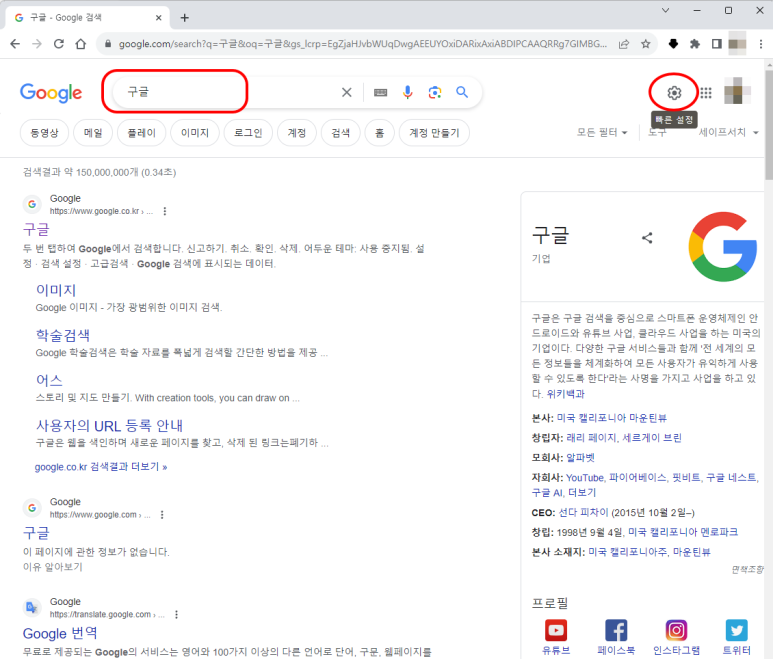The height and width of the screenshot is (659, 773).
Task: Click the page vertical scrollbar thumb
Action: [769, 125]
